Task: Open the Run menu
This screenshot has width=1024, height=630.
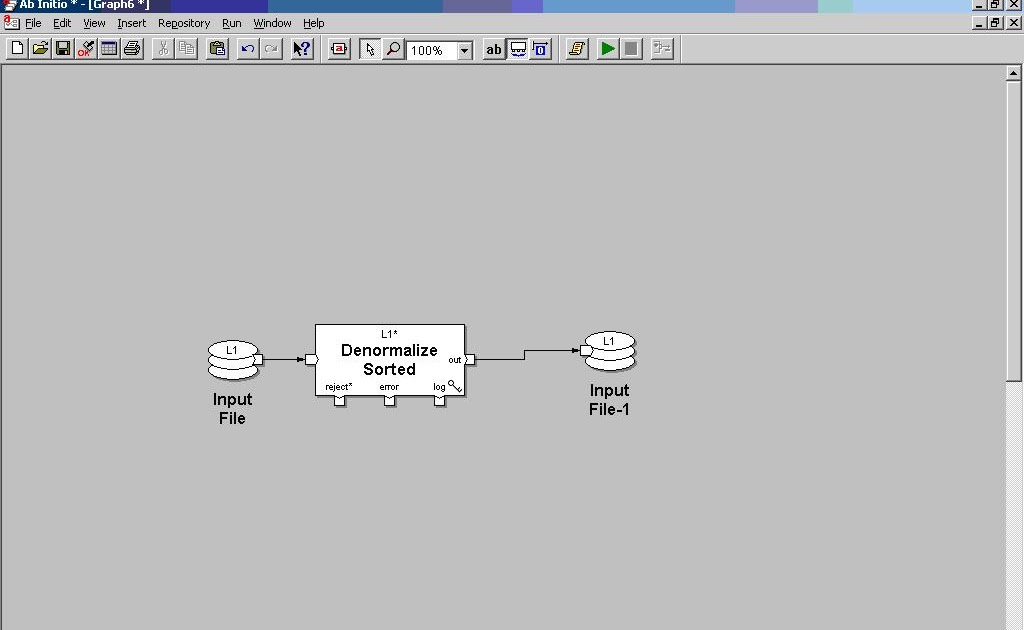Action: (x=231, y=23)
